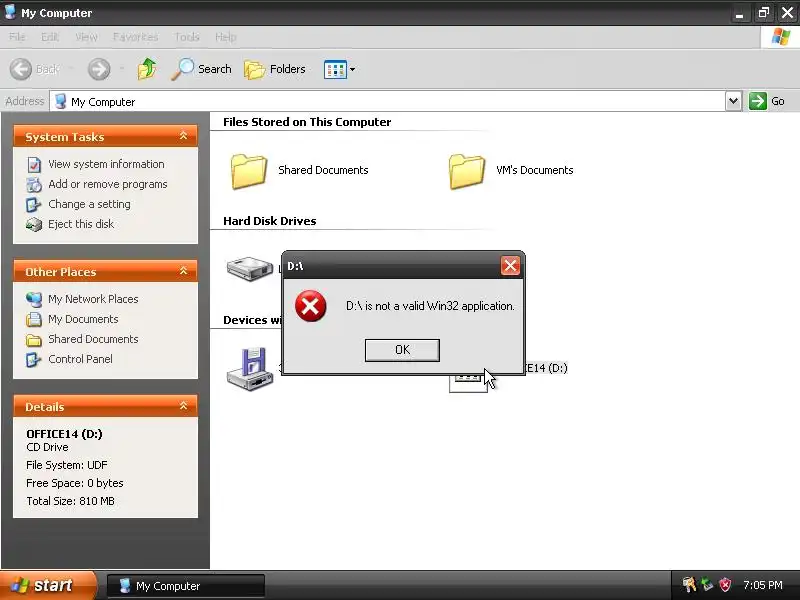Screen dimensions: 800x600
Task: Click the My Network Places icon
Action: click(x=34, y=299)
